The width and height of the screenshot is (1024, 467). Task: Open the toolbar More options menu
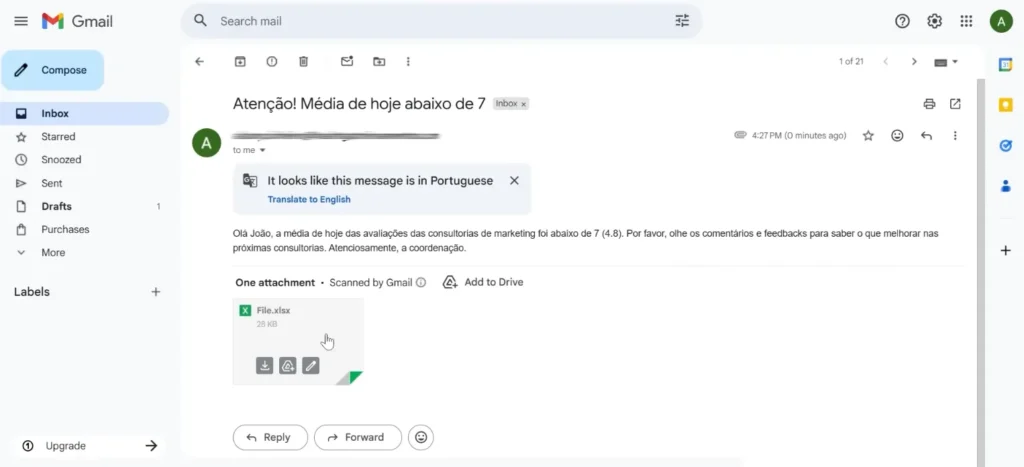[x=408, y=61]
